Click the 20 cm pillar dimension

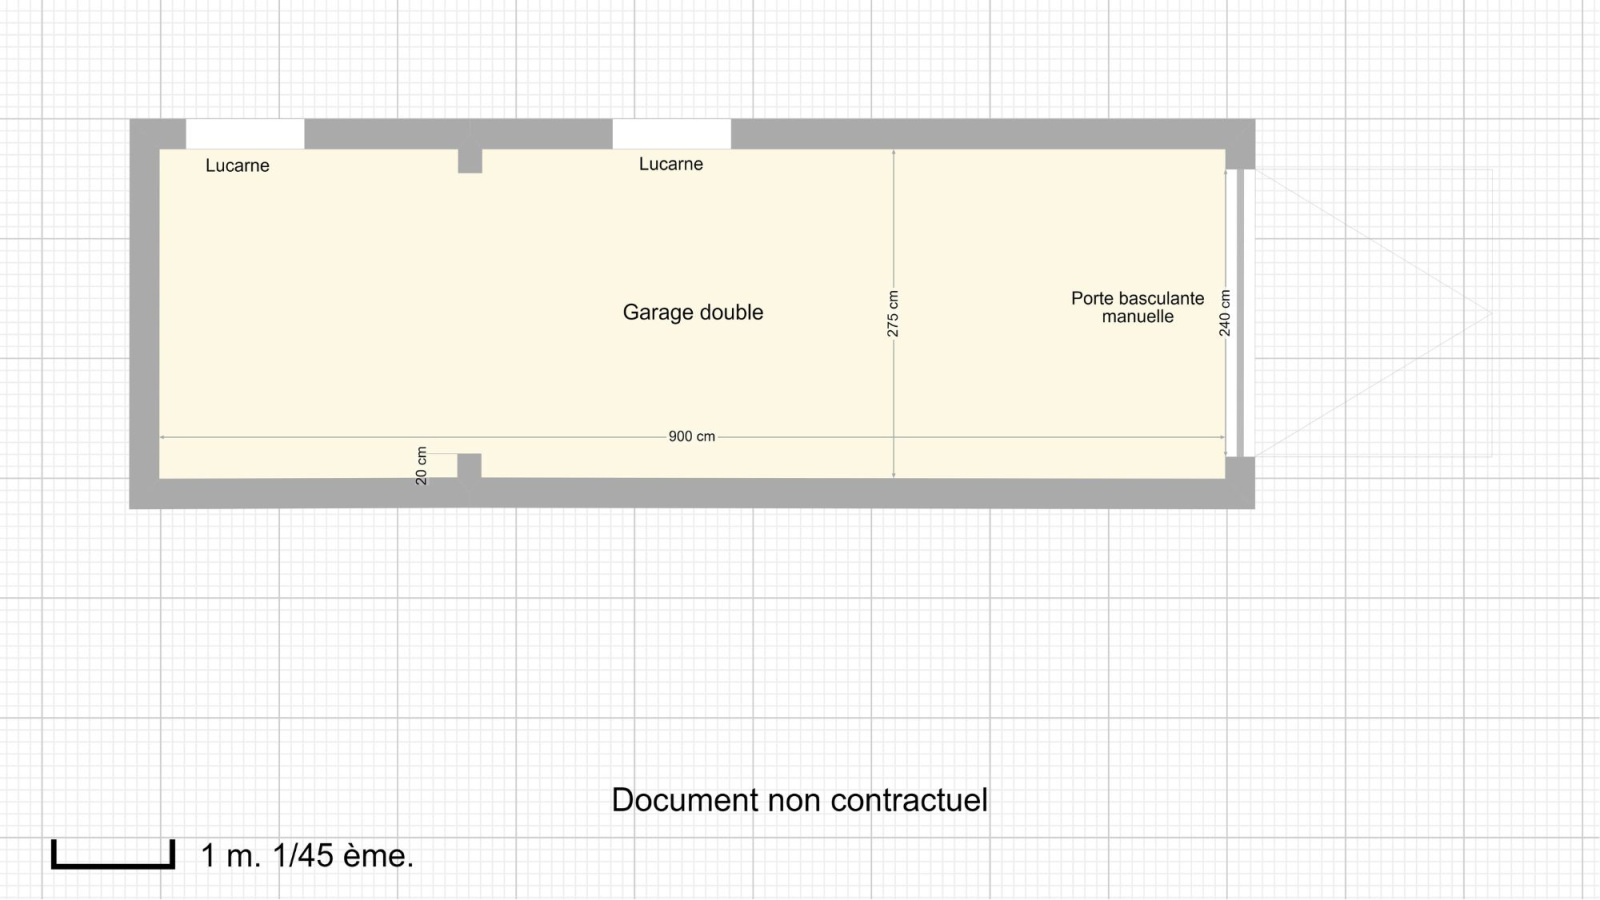pos(421,466)
